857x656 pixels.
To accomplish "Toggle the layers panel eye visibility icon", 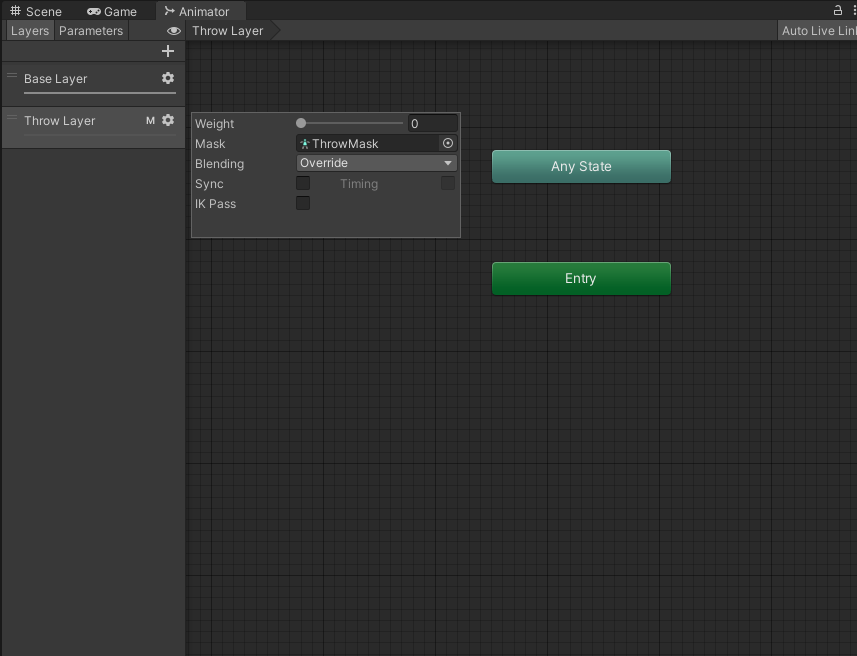I will [174, 31].
